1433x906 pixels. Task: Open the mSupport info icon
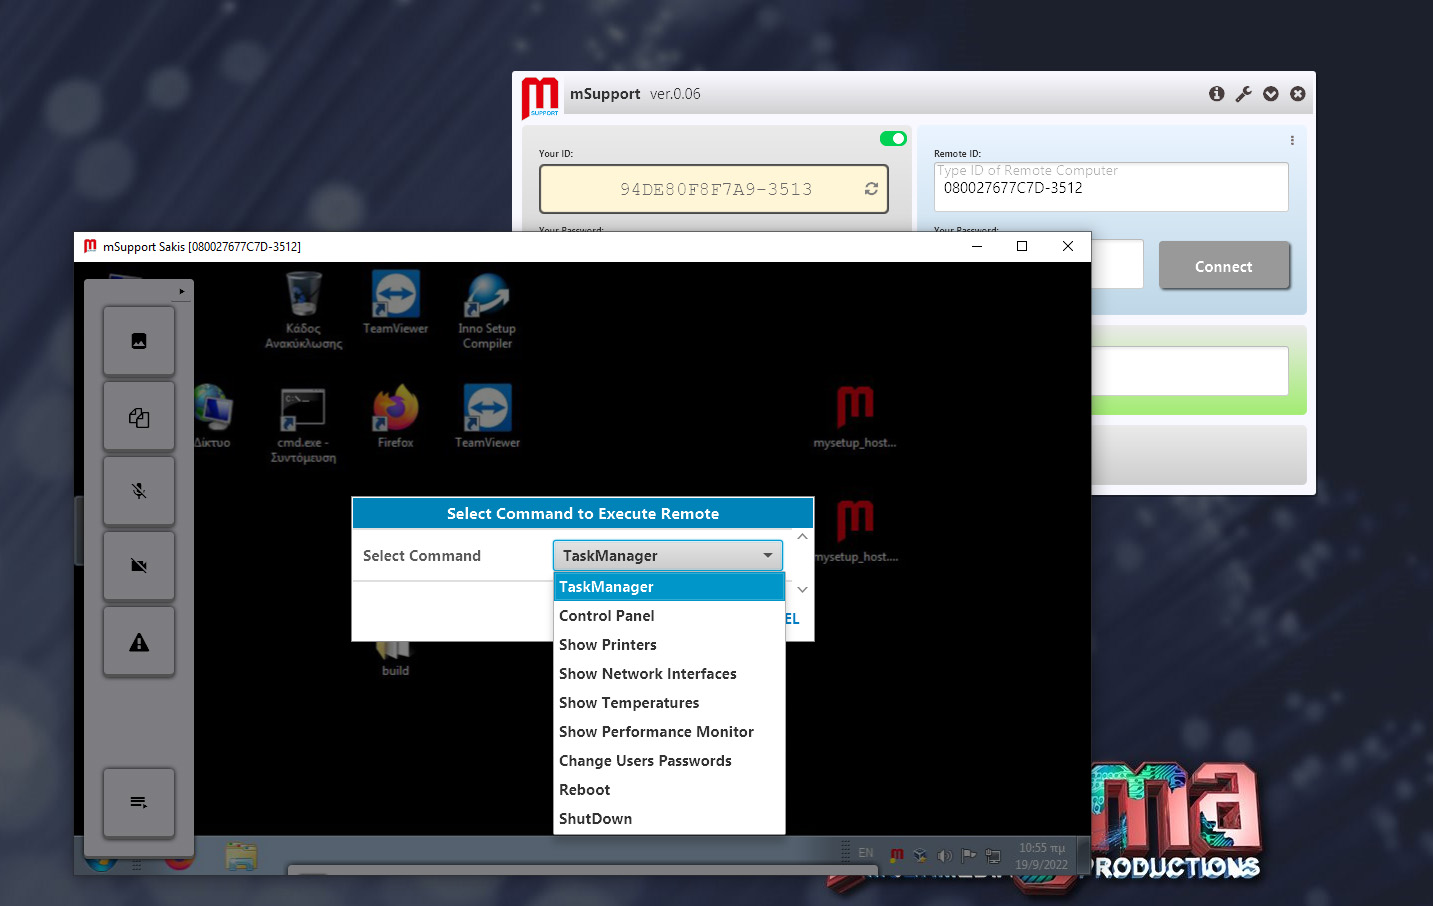(x=1216, y=94)
